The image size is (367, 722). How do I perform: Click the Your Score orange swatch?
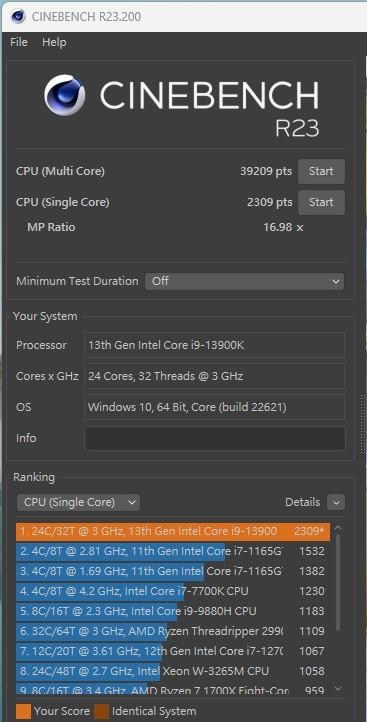click(23, 711)
